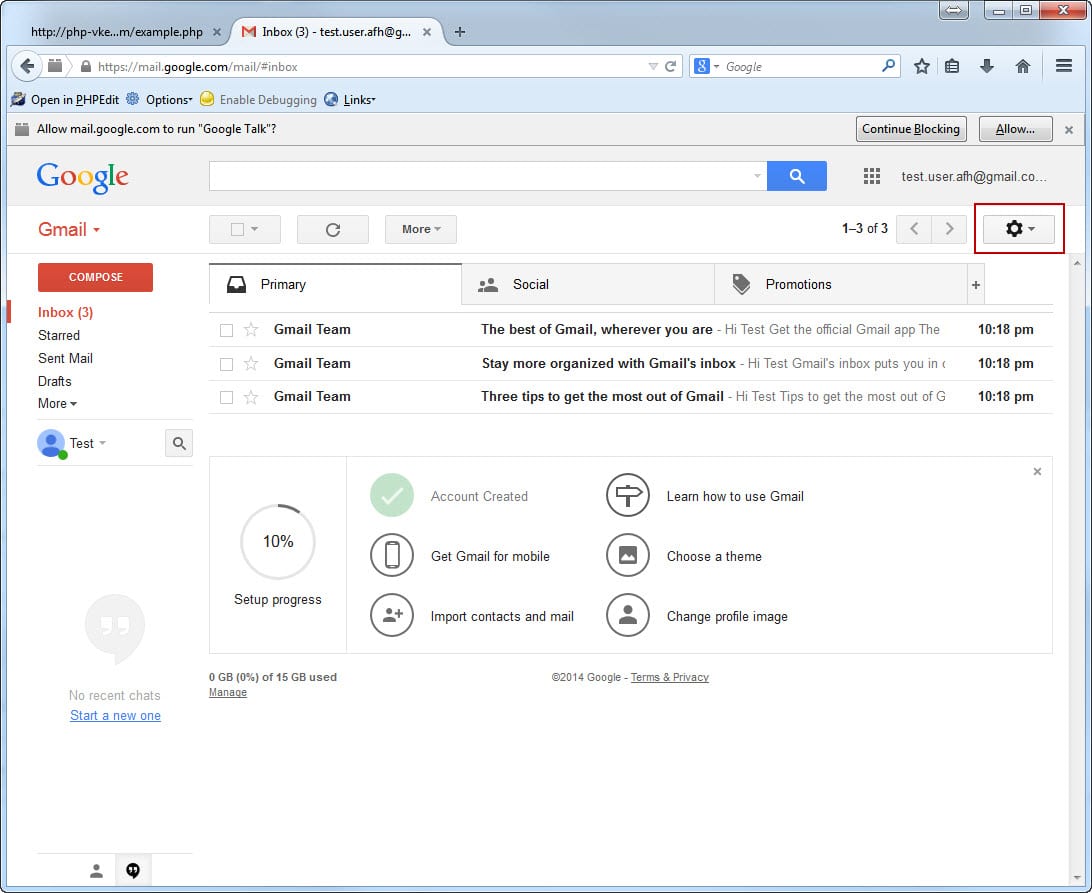Click the refresh mail icon
Screen dimensions: 1092x893
333,230
